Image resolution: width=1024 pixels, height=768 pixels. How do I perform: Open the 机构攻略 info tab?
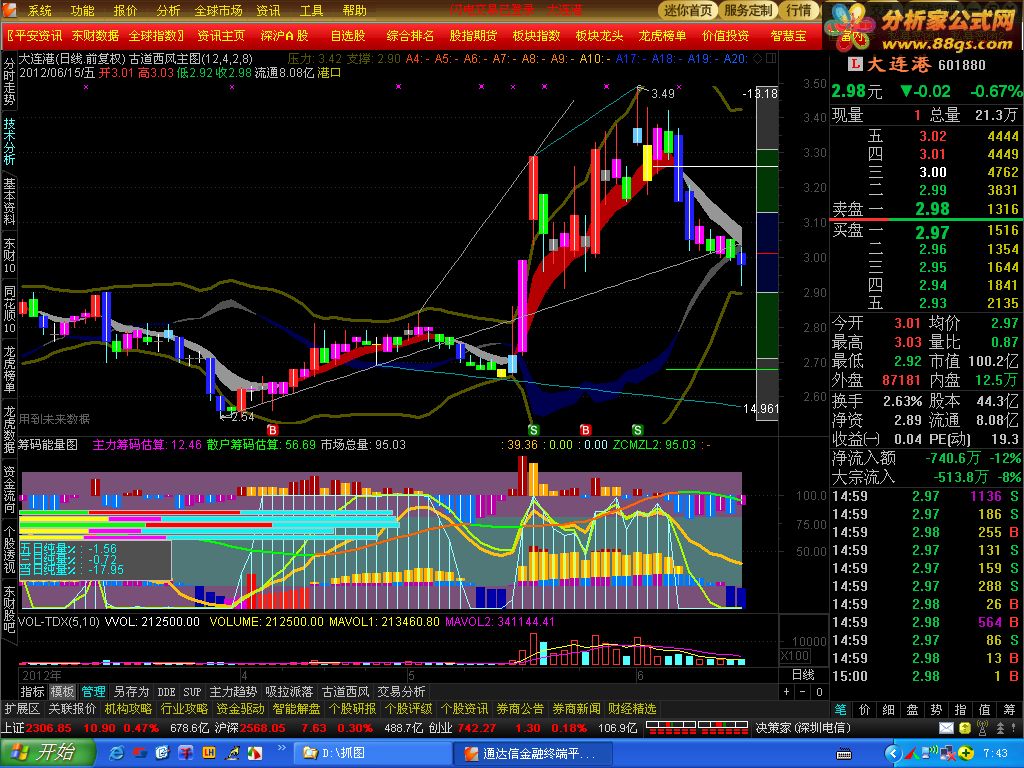(x=129, y=709)
